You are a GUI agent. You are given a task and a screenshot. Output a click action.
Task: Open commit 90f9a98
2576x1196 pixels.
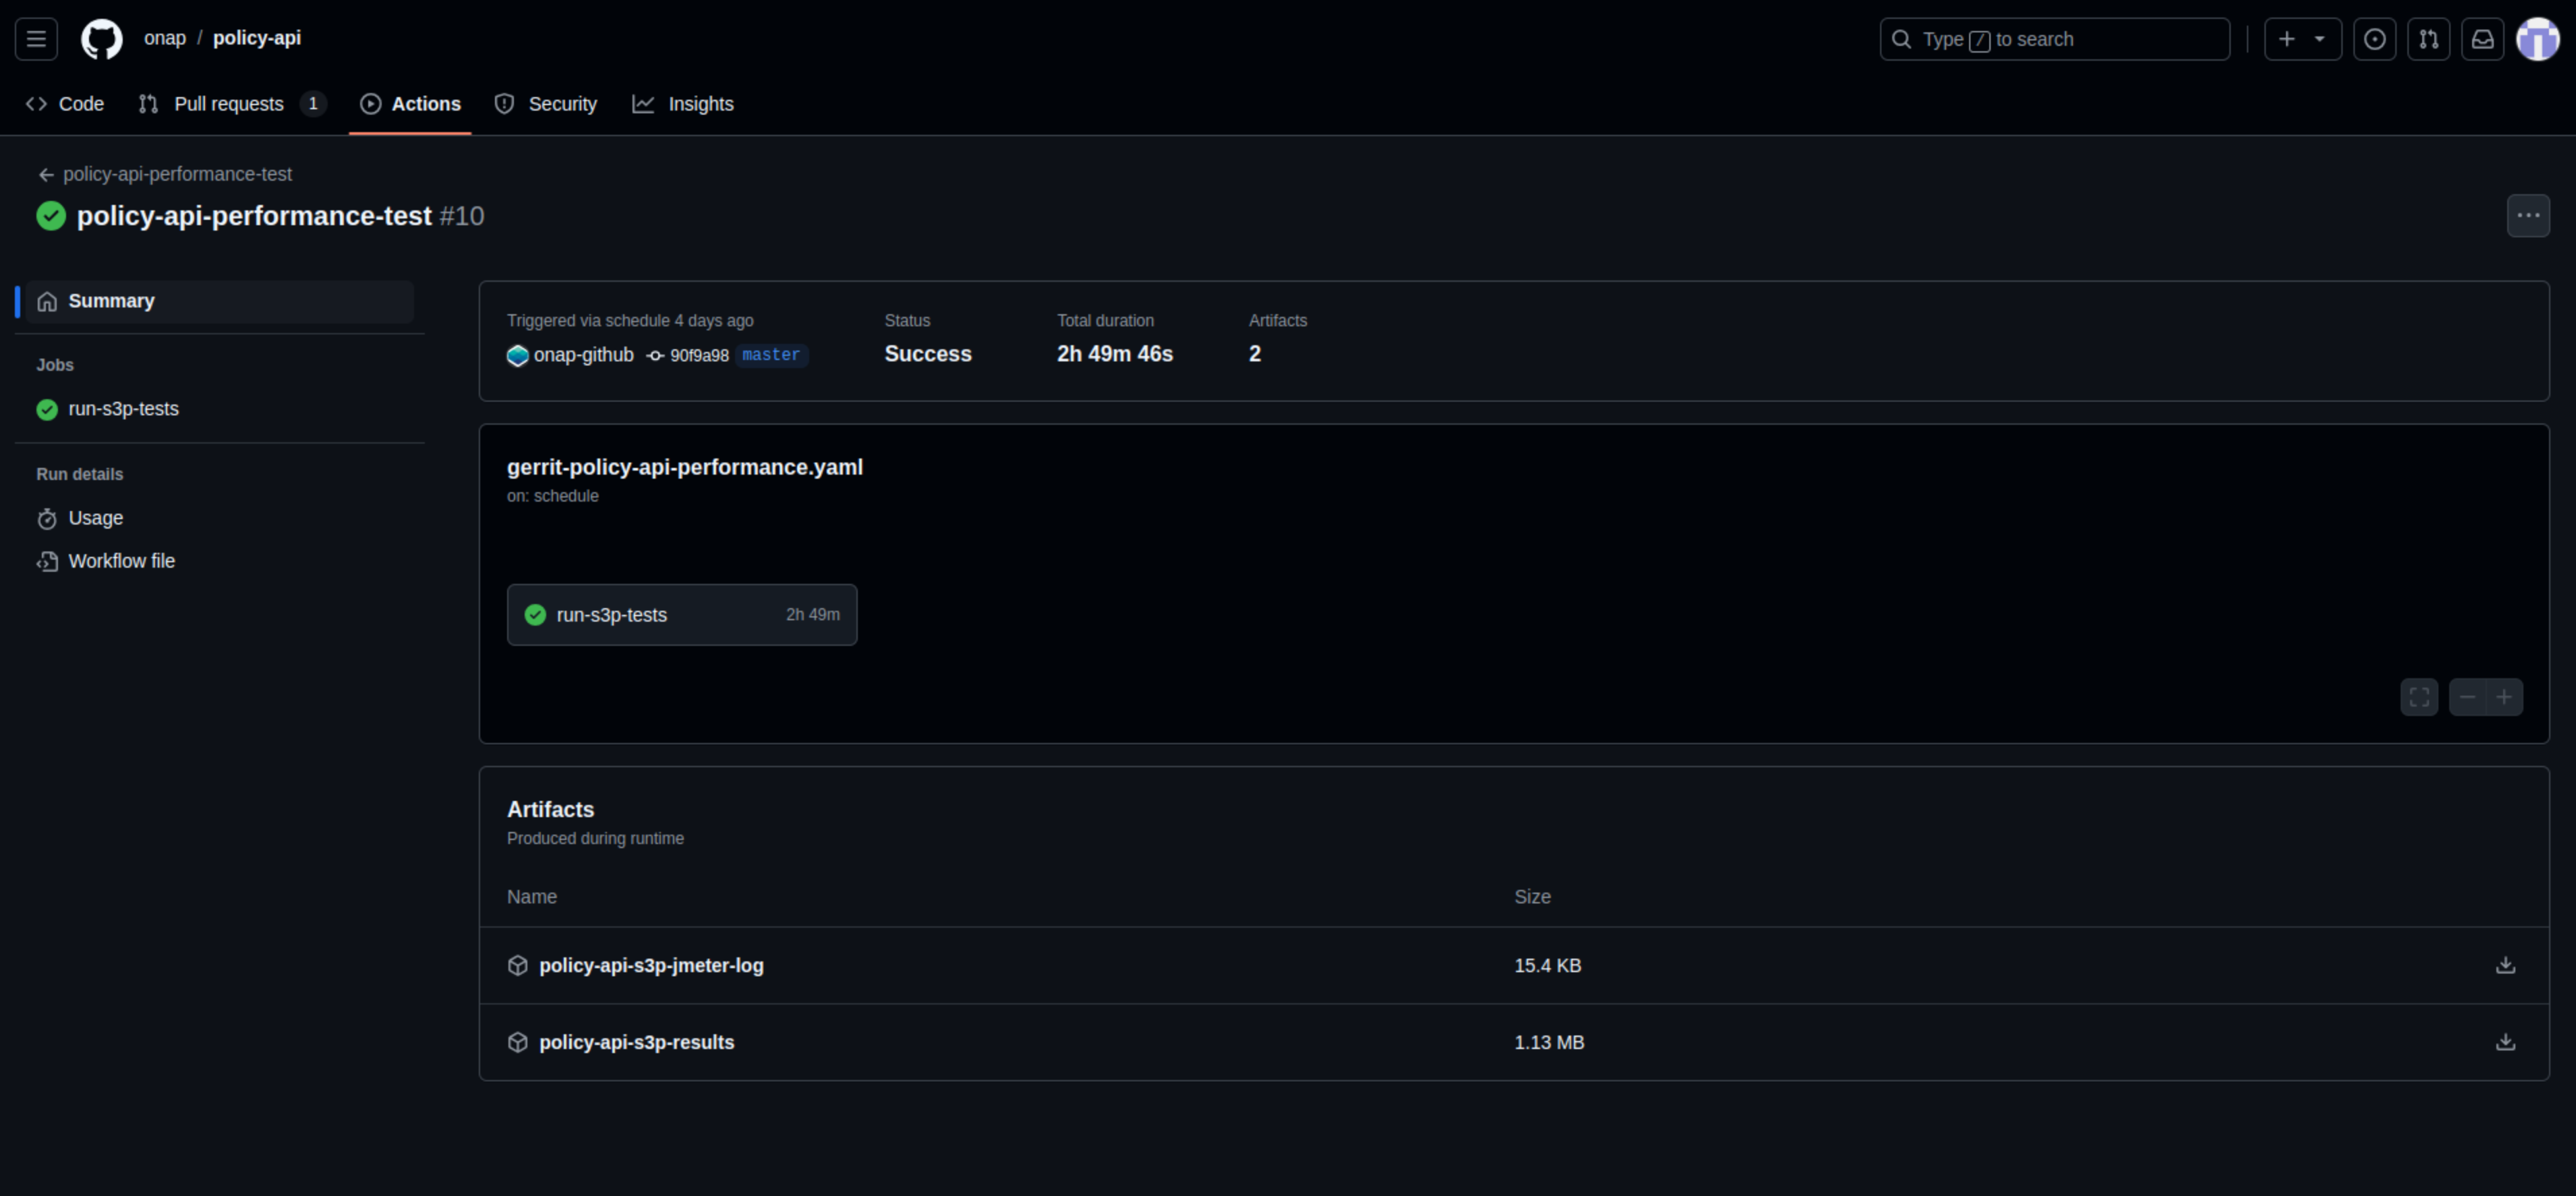coord(699,355)
